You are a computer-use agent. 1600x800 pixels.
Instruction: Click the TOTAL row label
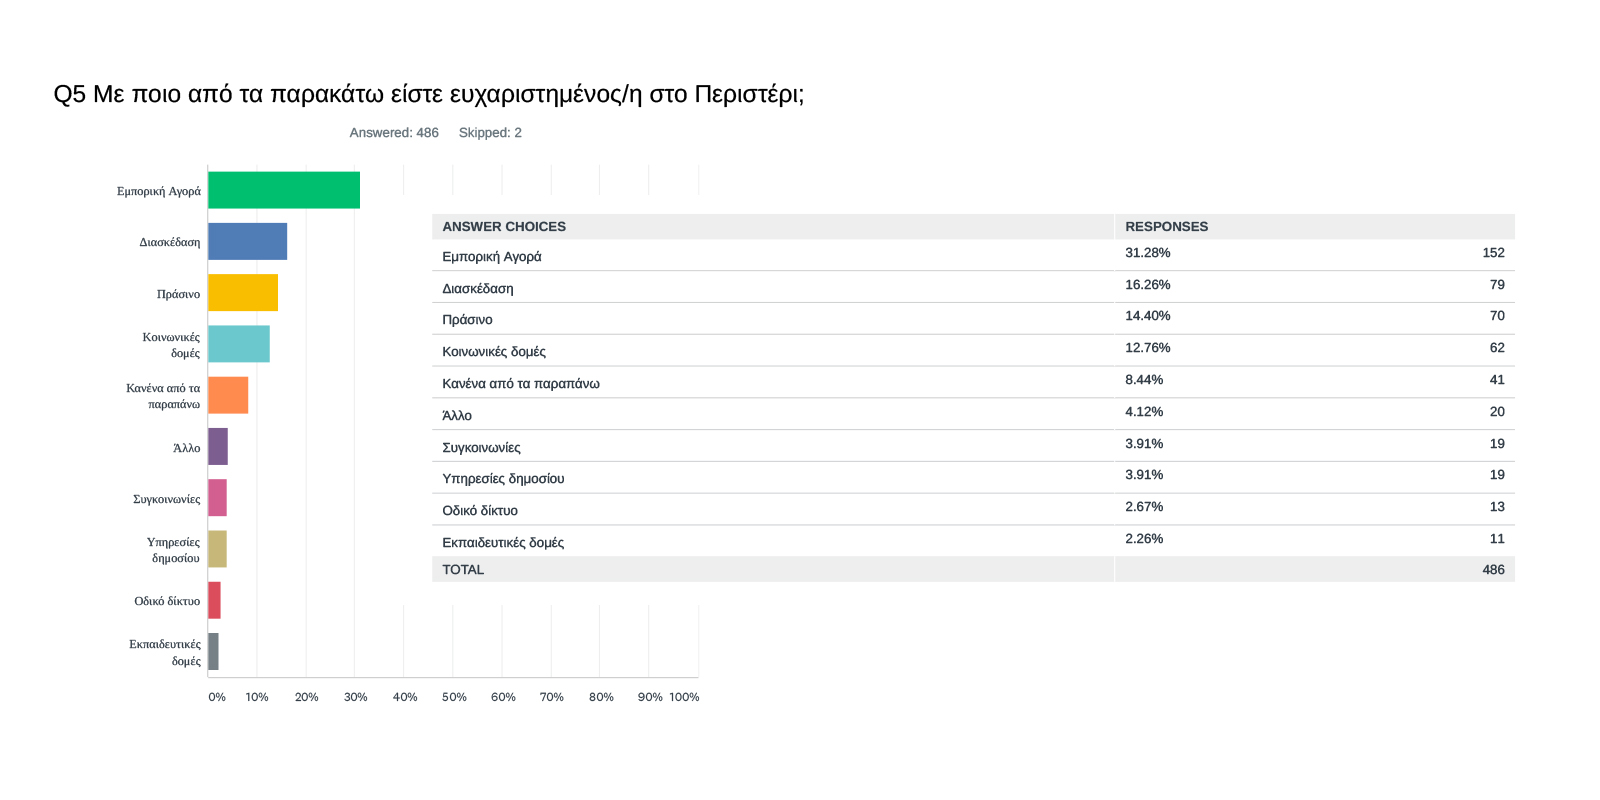pyautogui.click(x=463, y=570)
